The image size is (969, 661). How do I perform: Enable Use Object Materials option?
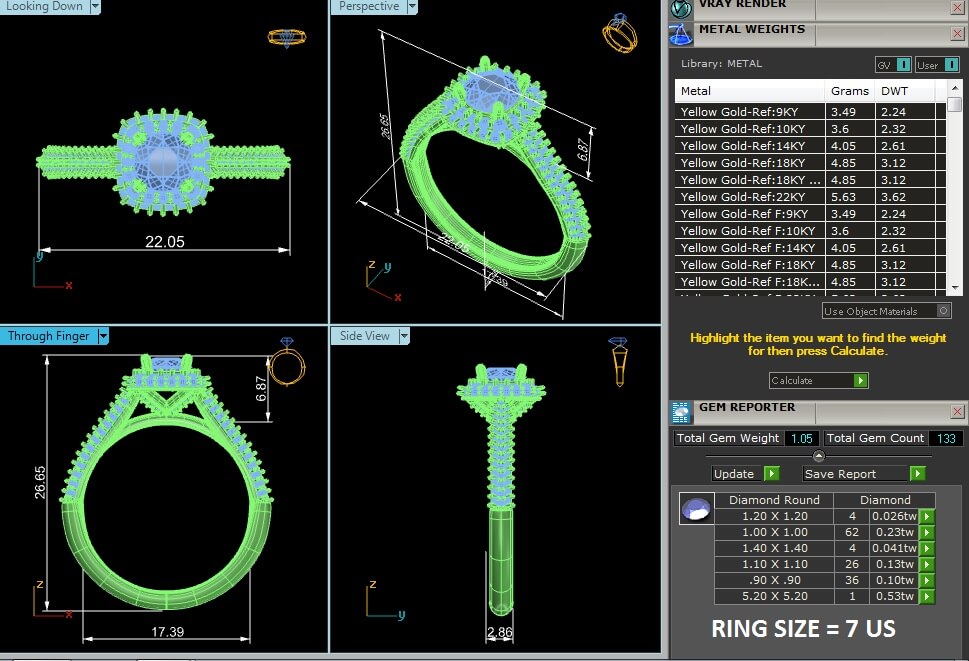(944, 311)
